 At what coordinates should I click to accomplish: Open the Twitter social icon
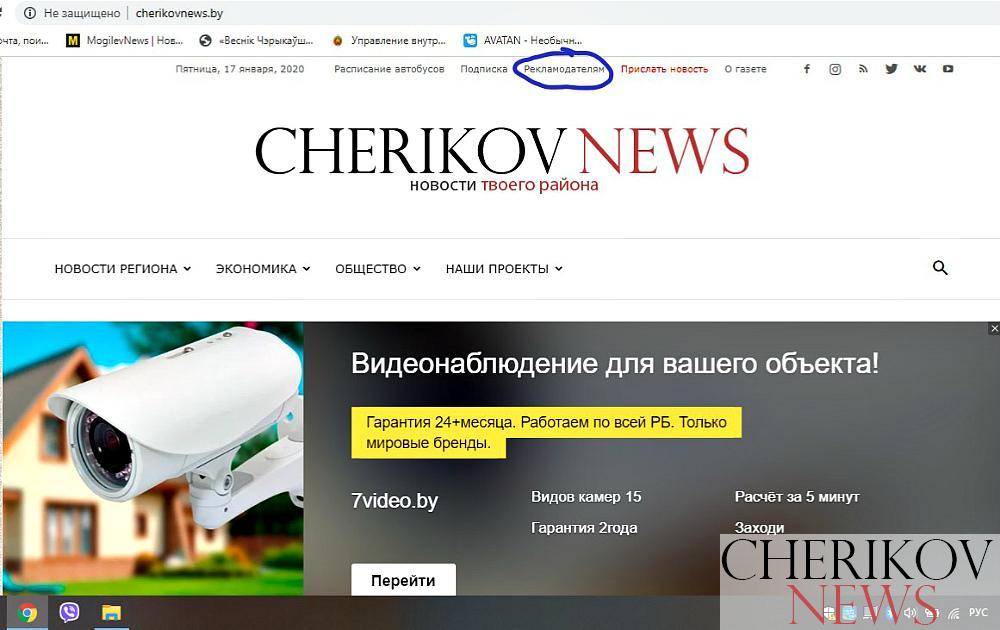click(x=891, y=69)
